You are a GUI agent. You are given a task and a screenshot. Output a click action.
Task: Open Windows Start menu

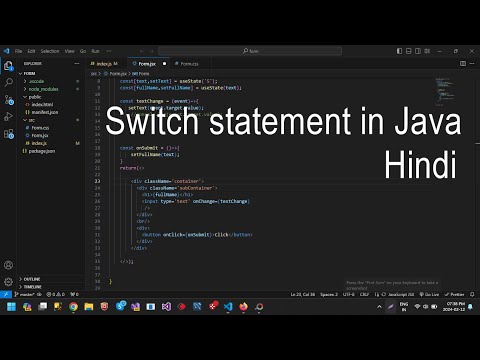coord(11,307)
